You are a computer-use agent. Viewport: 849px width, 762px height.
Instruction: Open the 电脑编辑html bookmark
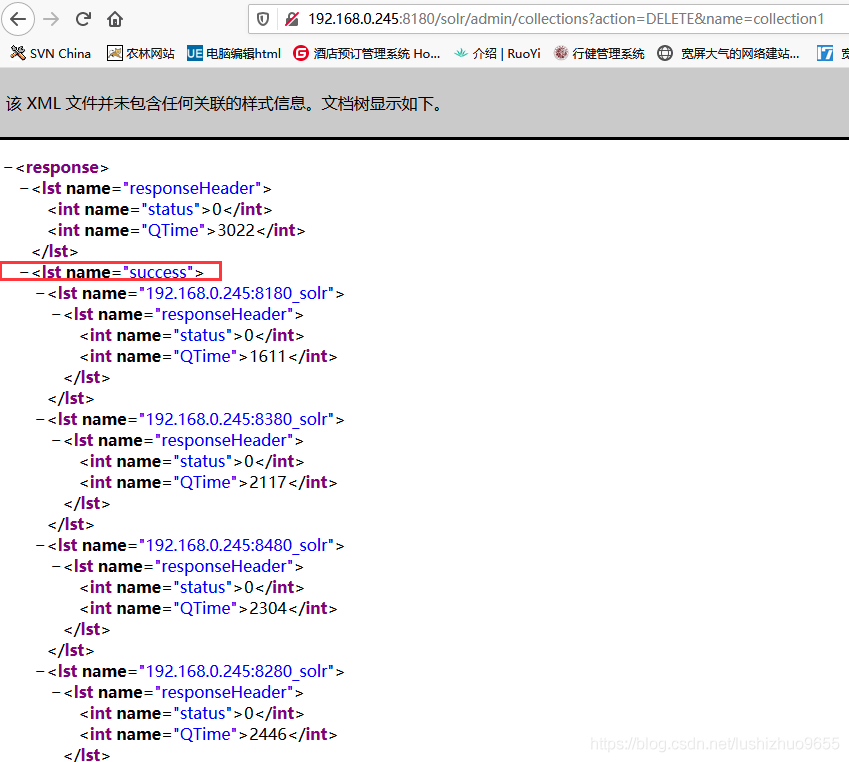(233, 53)
